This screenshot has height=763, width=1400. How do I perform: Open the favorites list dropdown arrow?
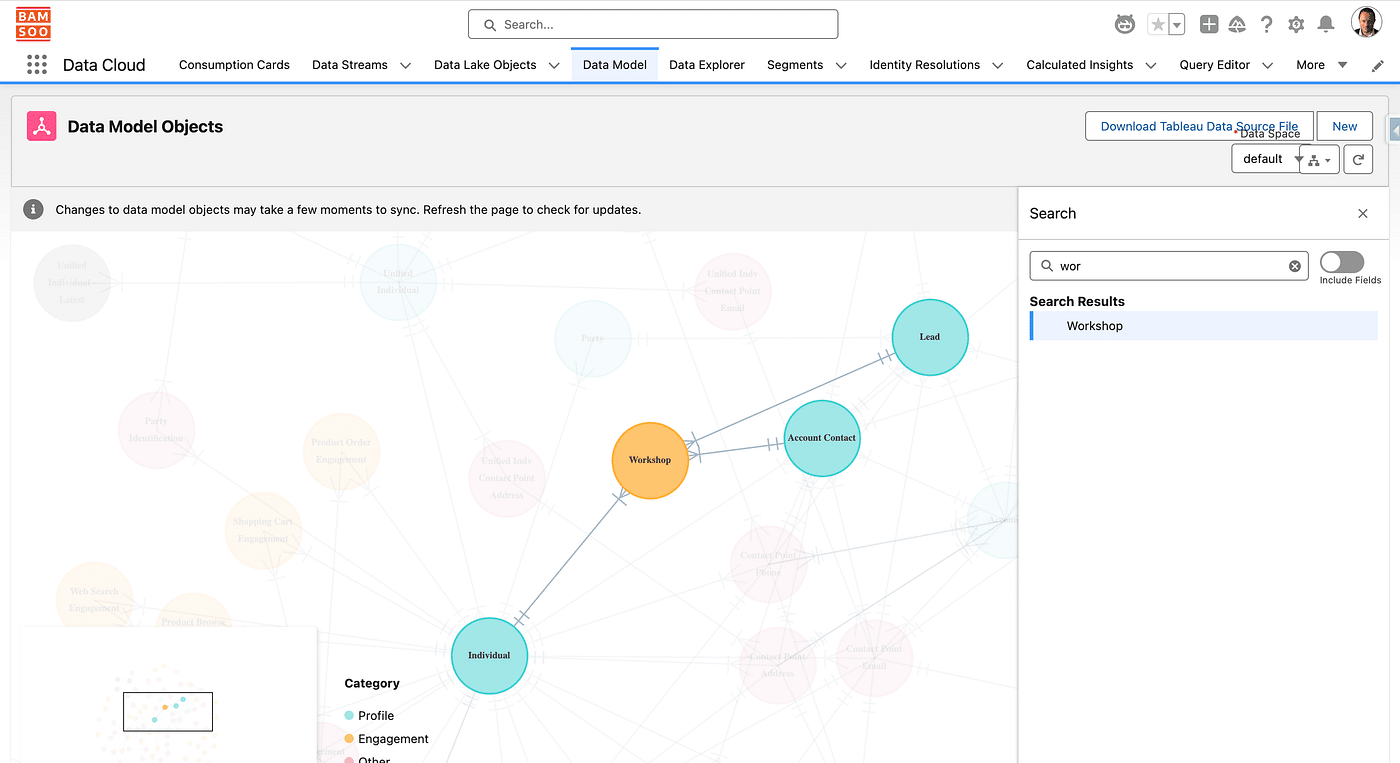[x=1177, y=25]
